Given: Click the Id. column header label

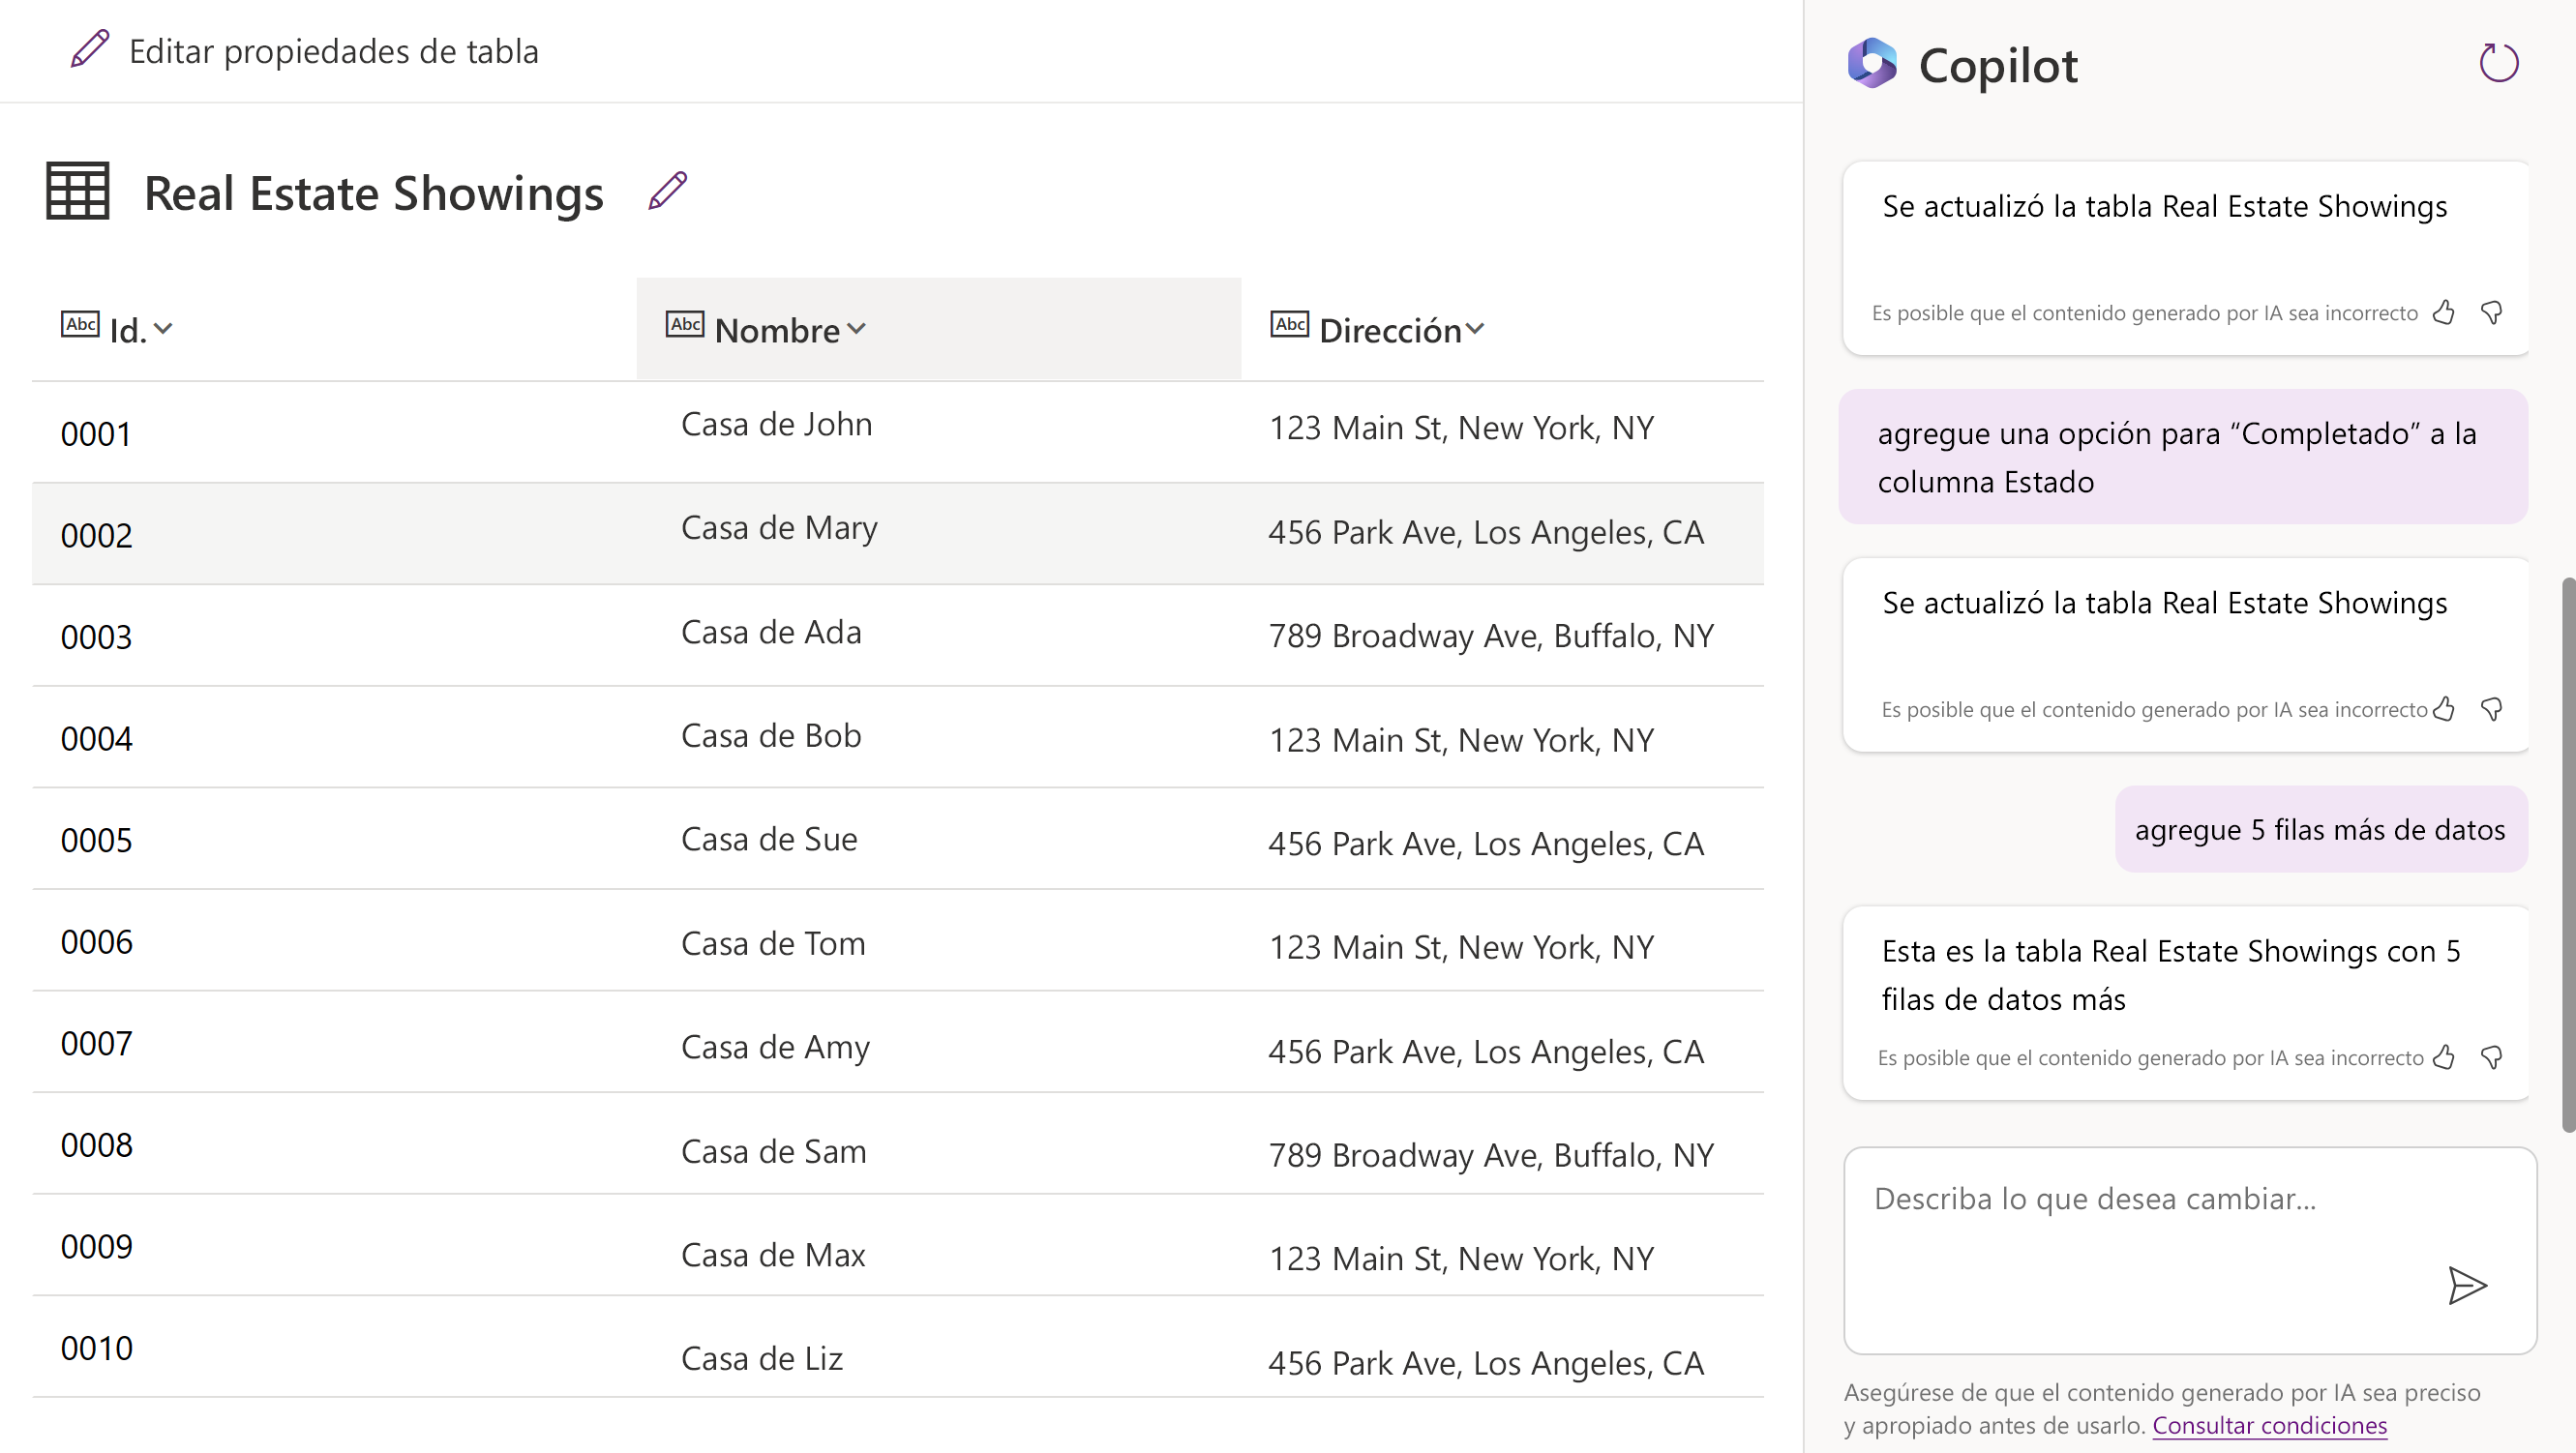Looking at the screenshot, I should click(x=128, y=330).
